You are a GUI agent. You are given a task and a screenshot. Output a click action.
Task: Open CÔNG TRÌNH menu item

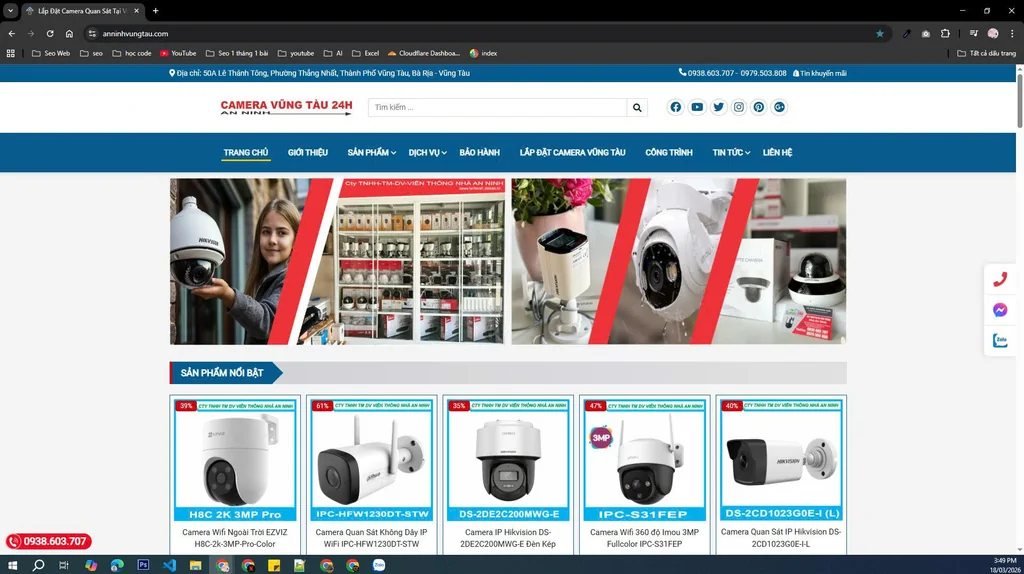(669, 152)
